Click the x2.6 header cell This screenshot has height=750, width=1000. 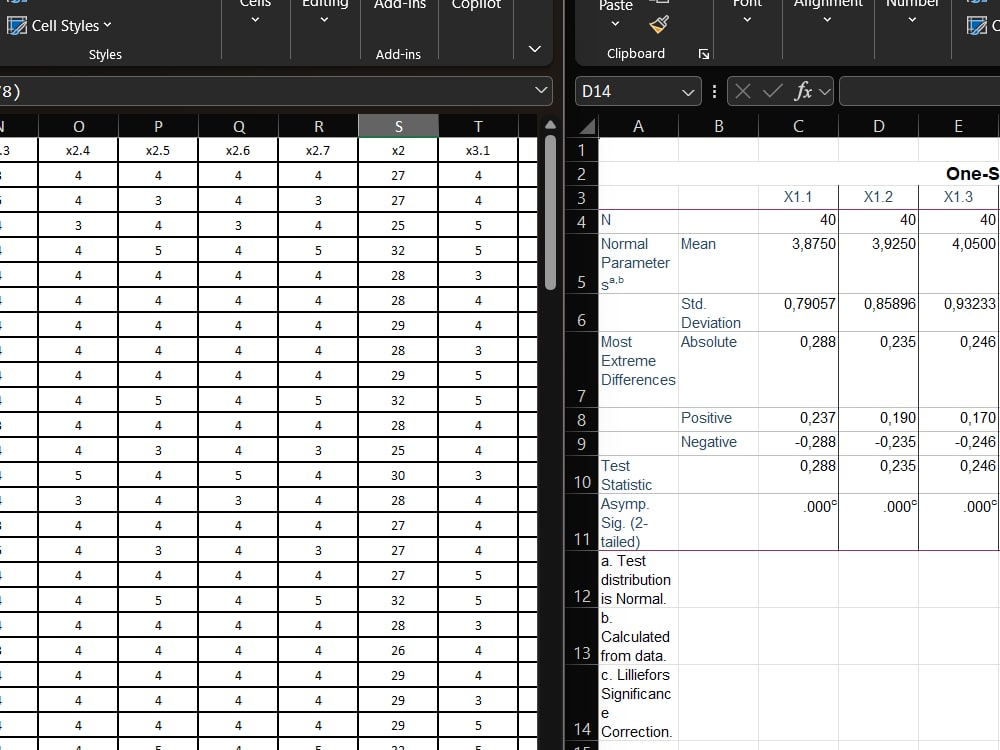[x=239, y=151]
